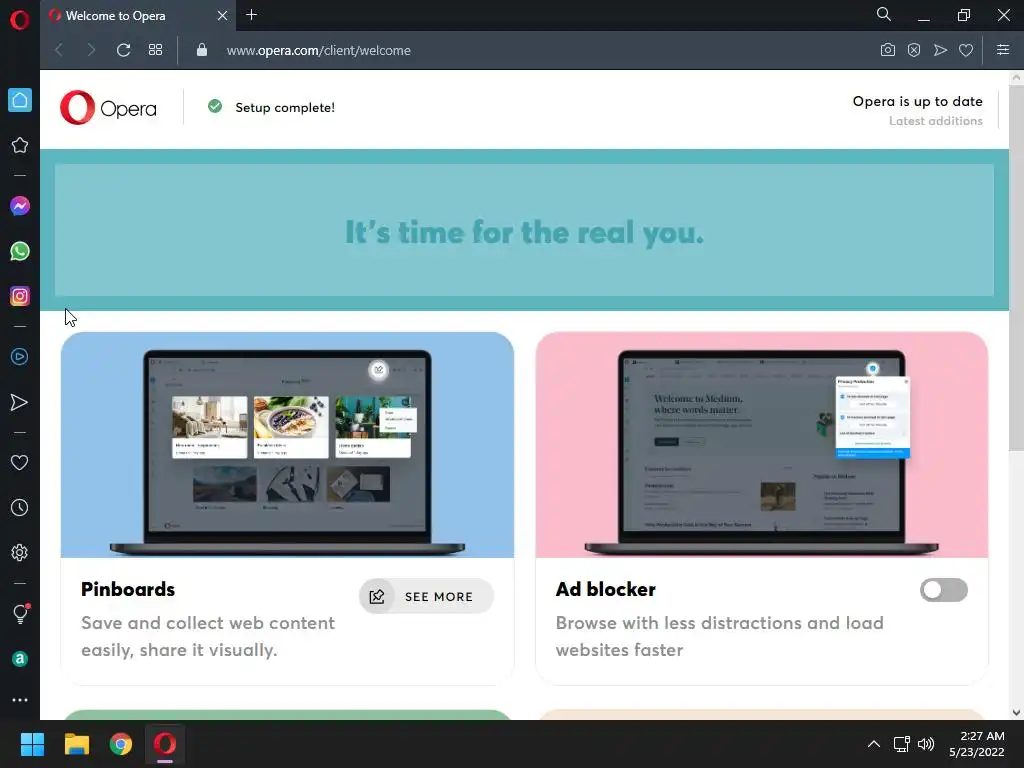Open lightbulb tips icon in sidebar

point(20,614)
